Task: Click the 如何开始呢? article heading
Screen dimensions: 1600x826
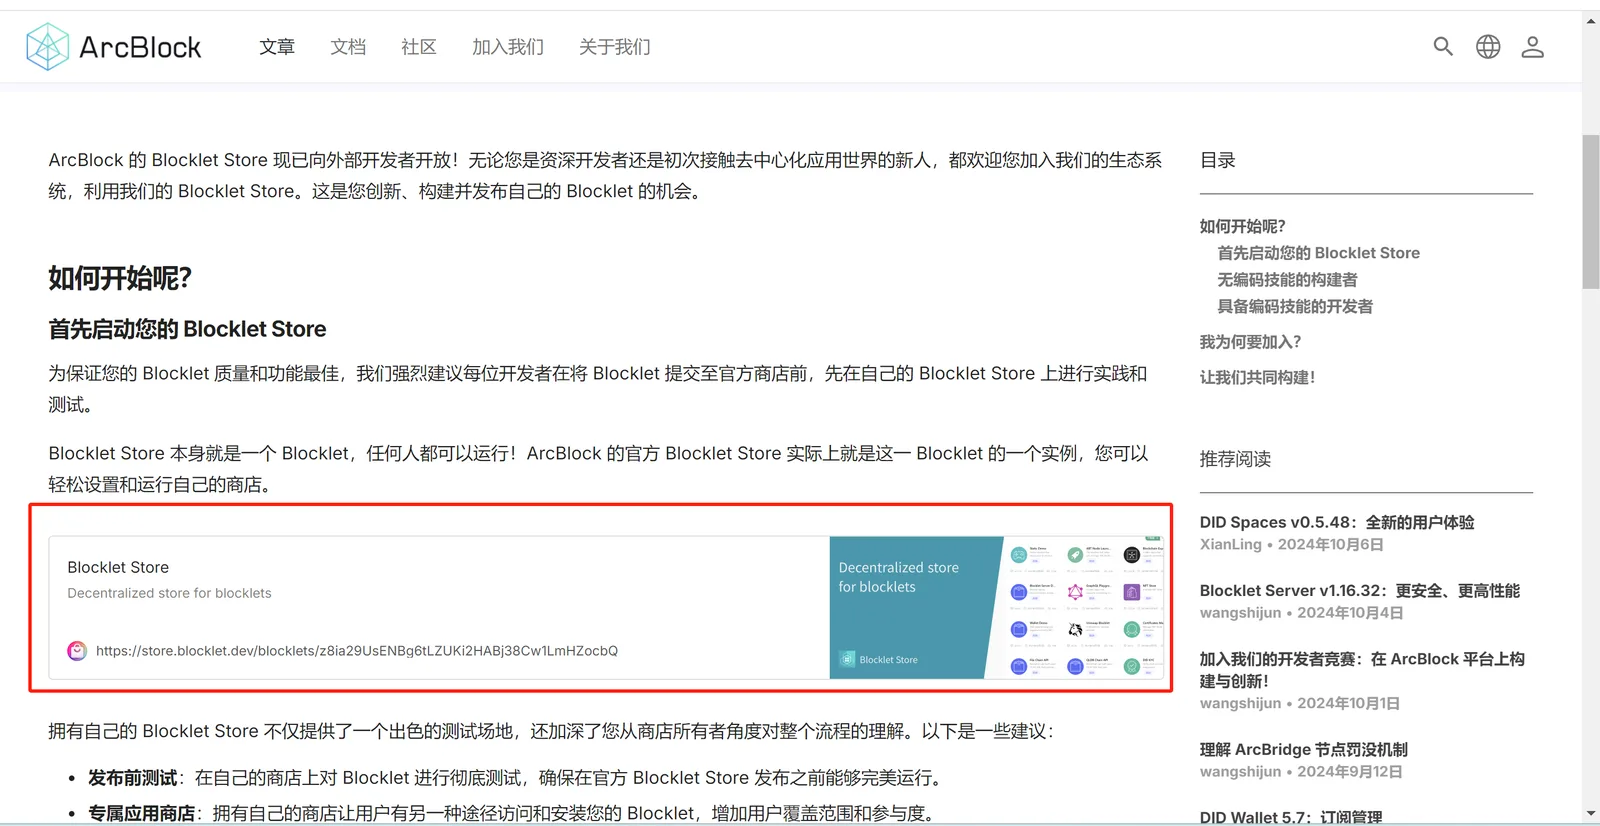Action: 120,278
